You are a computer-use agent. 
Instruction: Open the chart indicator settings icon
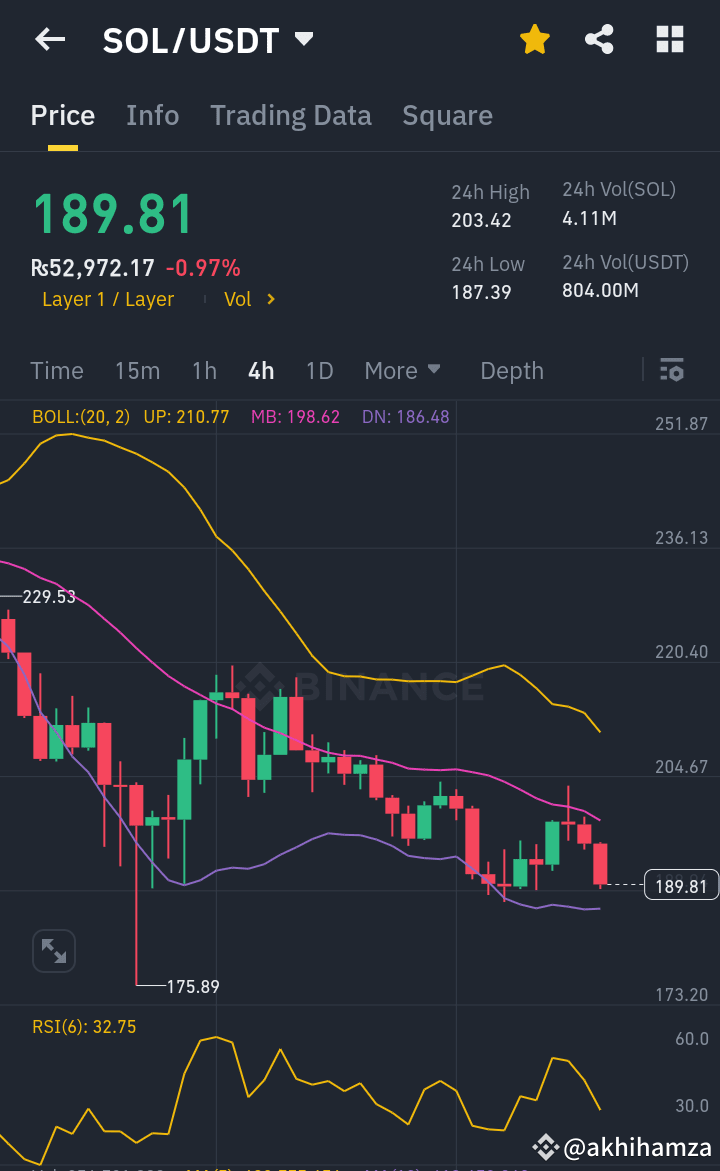(x=671, y=370)
